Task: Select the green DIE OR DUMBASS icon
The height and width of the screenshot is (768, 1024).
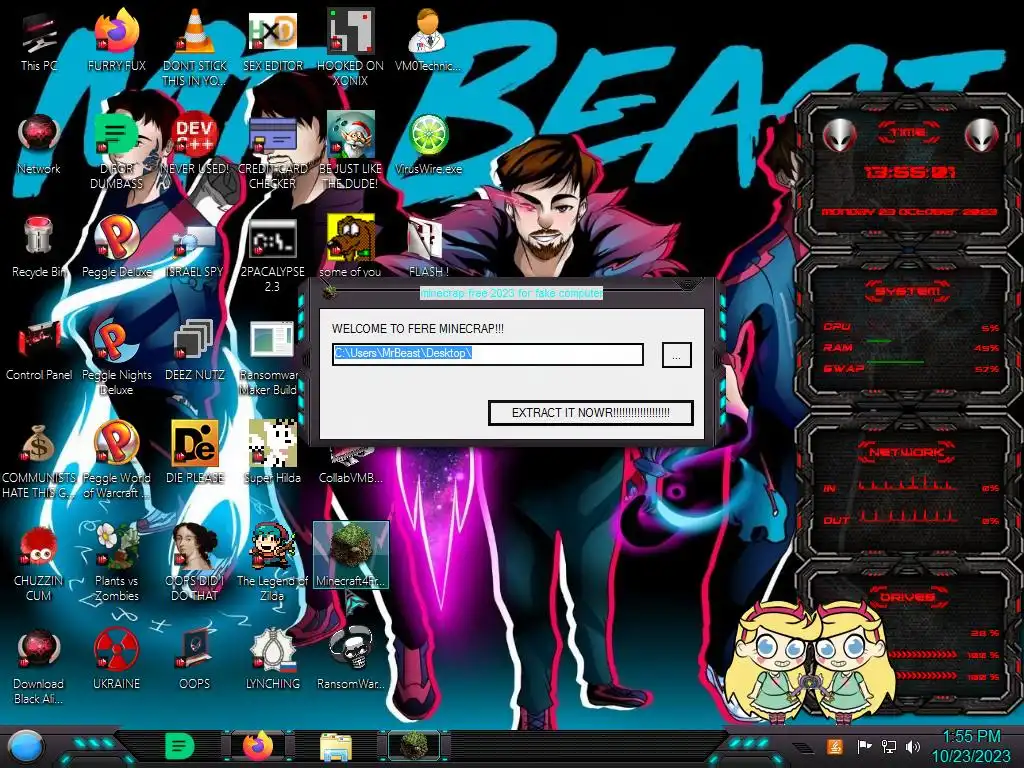Action: [x=116, y=152]
